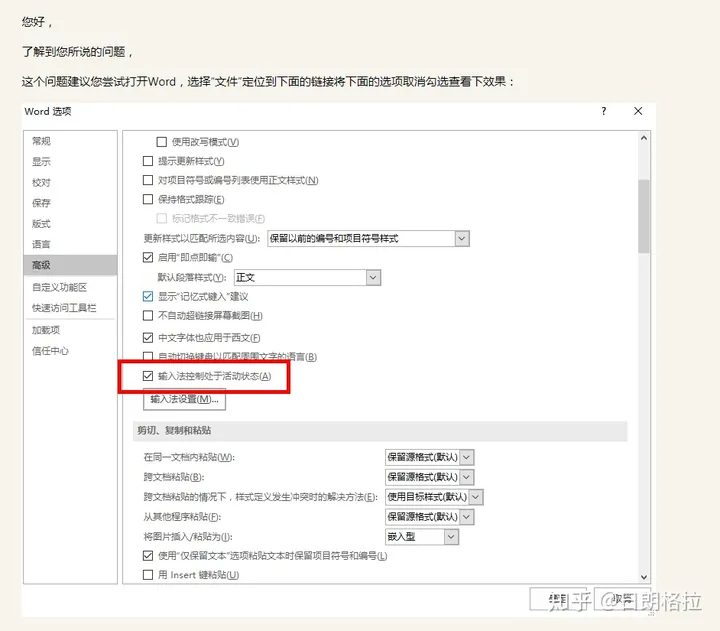Toggle 显示"记忆式键入"建议 checkbox

(148, 297)
